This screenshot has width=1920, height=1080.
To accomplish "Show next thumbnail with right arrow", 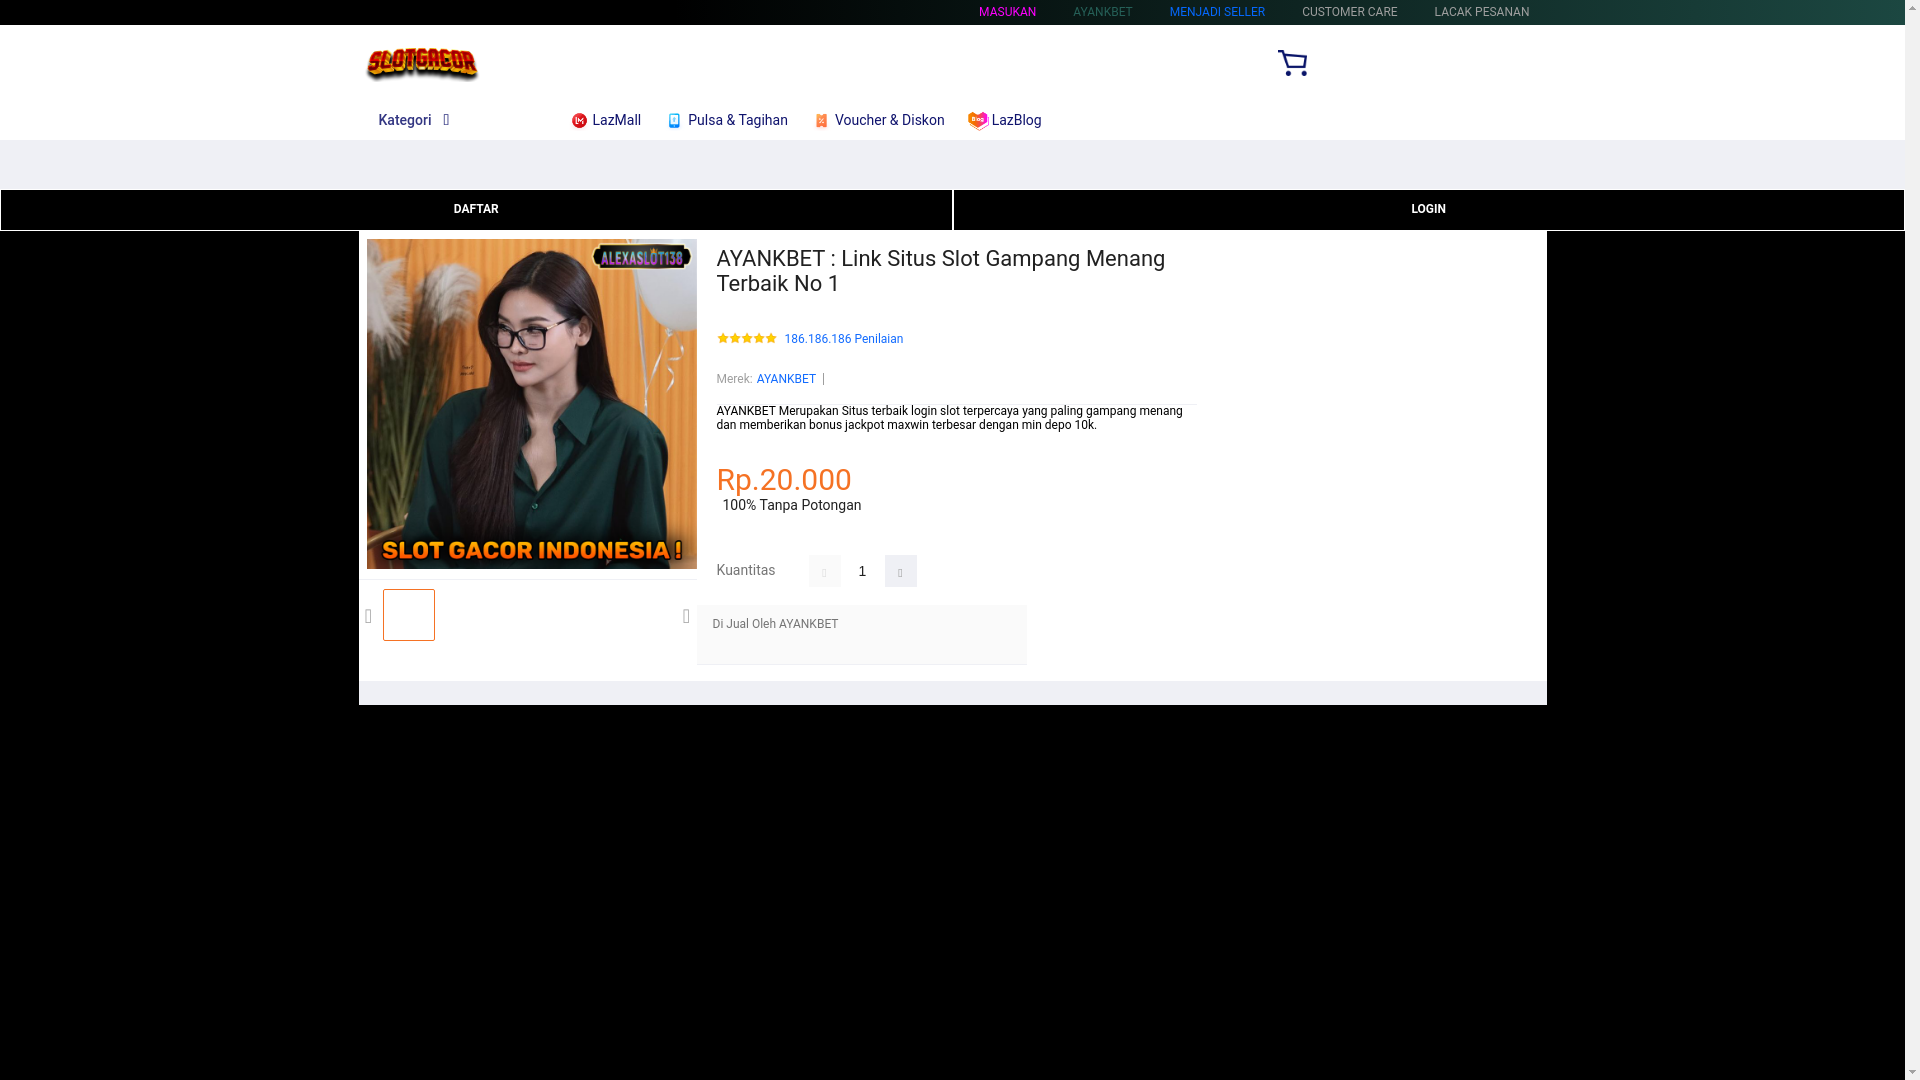I will (686, 617).
